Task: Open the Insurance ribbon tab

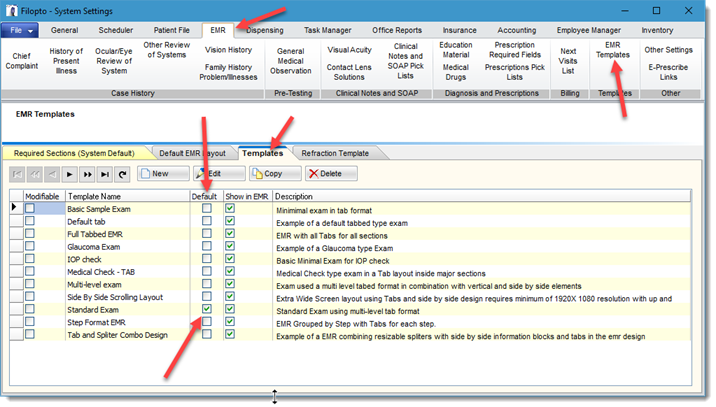Action: (x=459, y=30)
